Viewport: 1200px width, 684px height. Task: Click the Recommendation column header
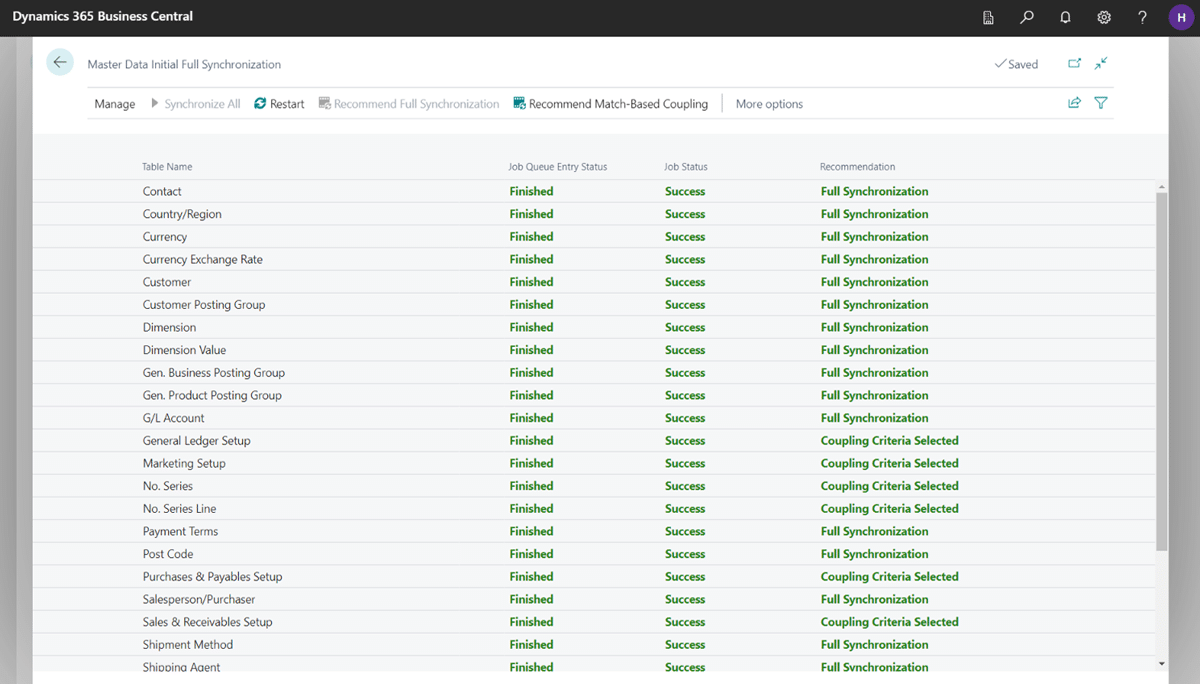(858, 167)
